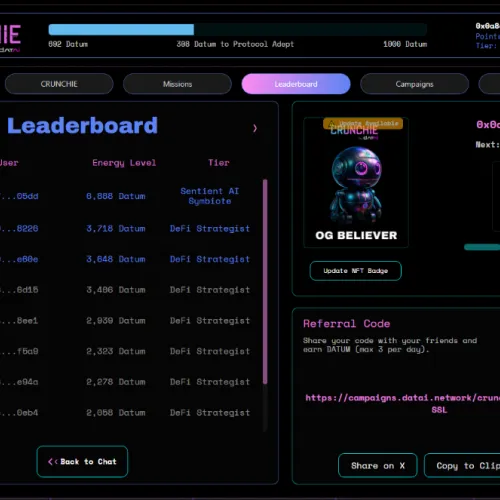Select the Leaderboard tab

[296, 84]
